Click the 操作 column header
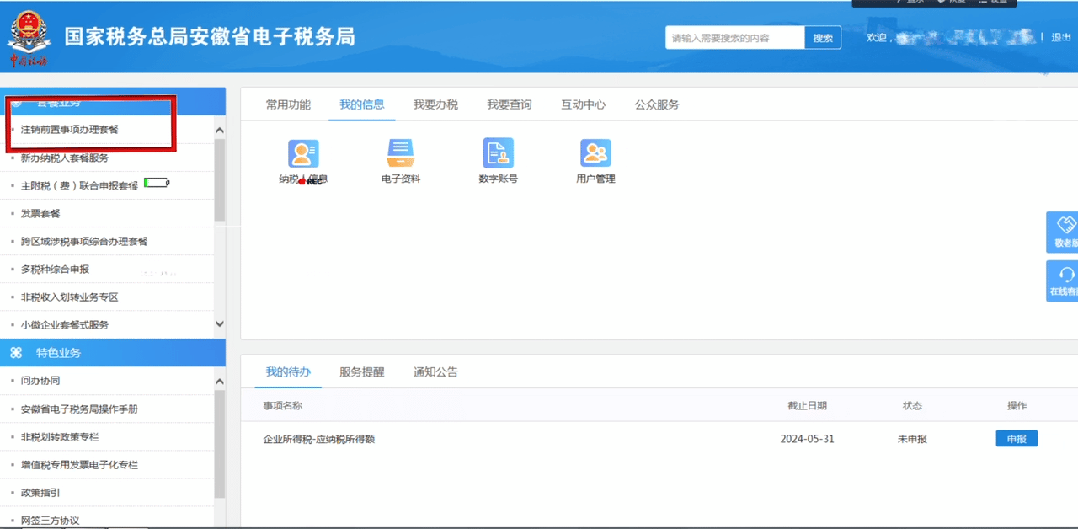 1016,406
